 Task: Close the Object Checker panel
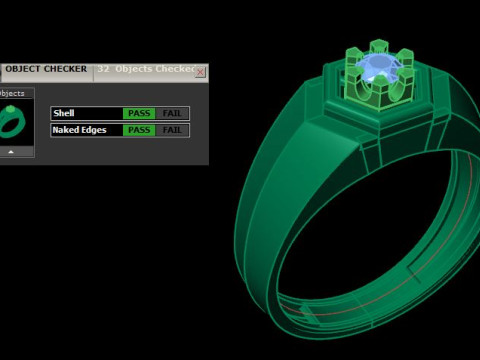200,72
